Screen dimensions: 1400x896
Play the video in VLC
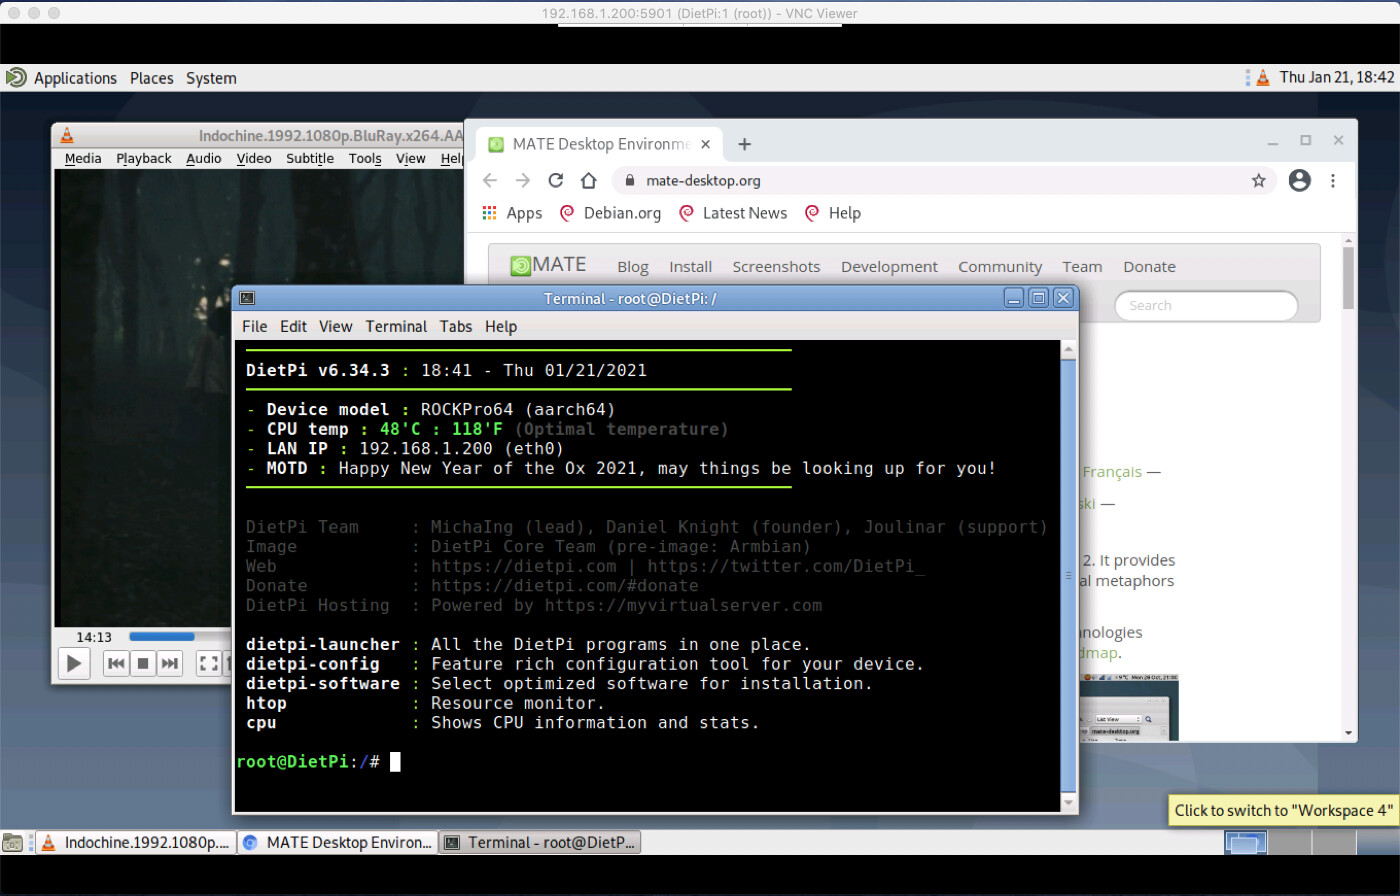tap(73, 663)
